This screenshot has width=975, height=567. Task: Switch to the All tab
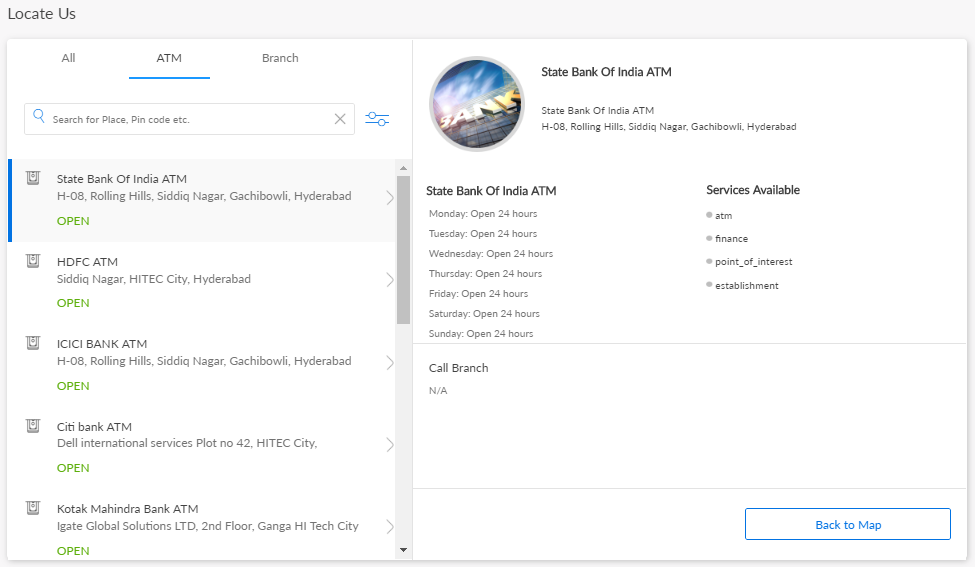[x=68, y=58]
